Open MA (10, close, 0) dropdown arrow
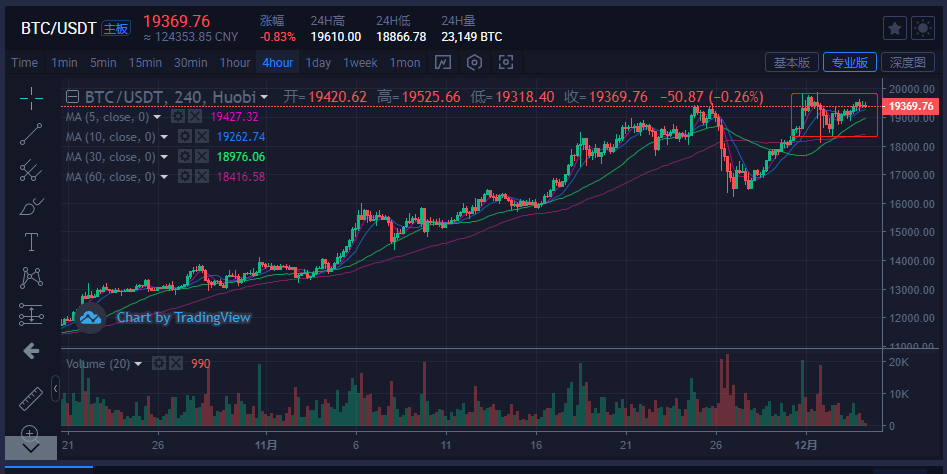Viewport: 947px width, 474px height. click(x=164, y=137)
